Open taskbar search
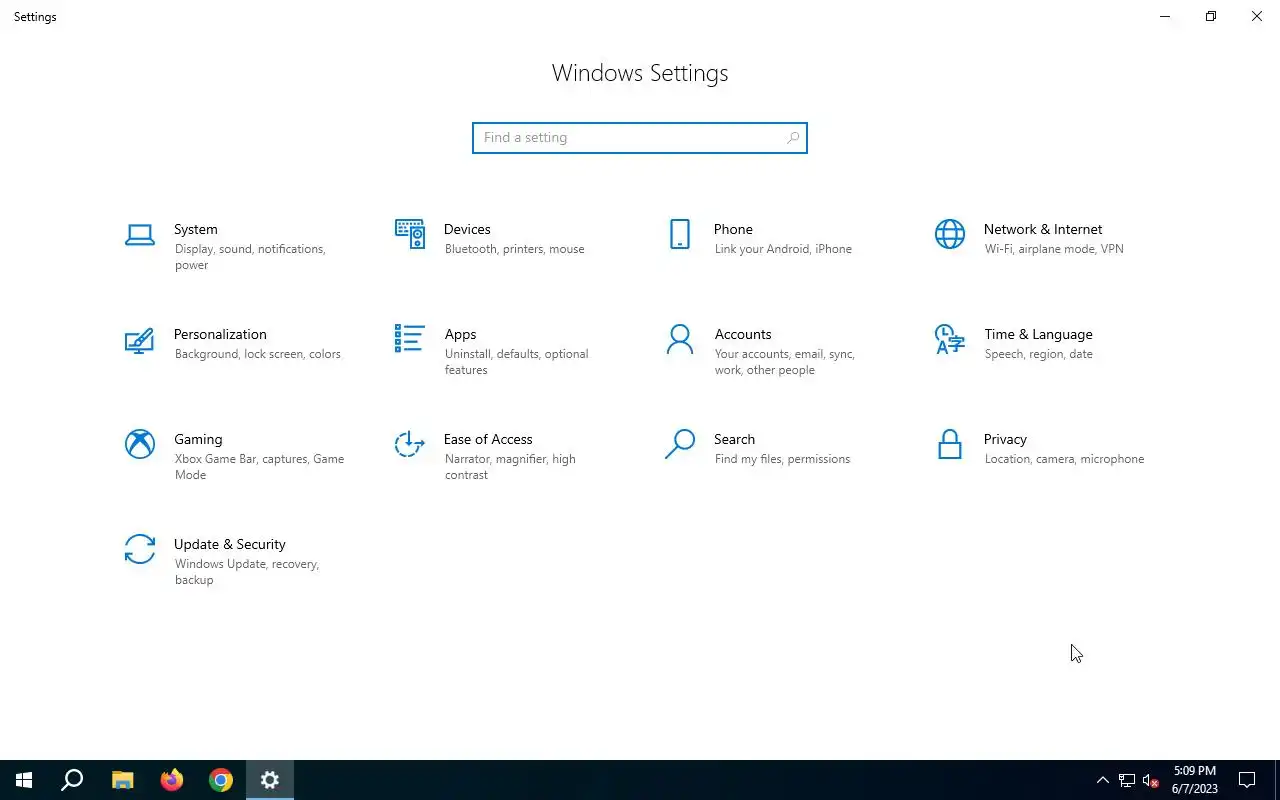Viewport: 1280px width, 800px height. point(72,780)
